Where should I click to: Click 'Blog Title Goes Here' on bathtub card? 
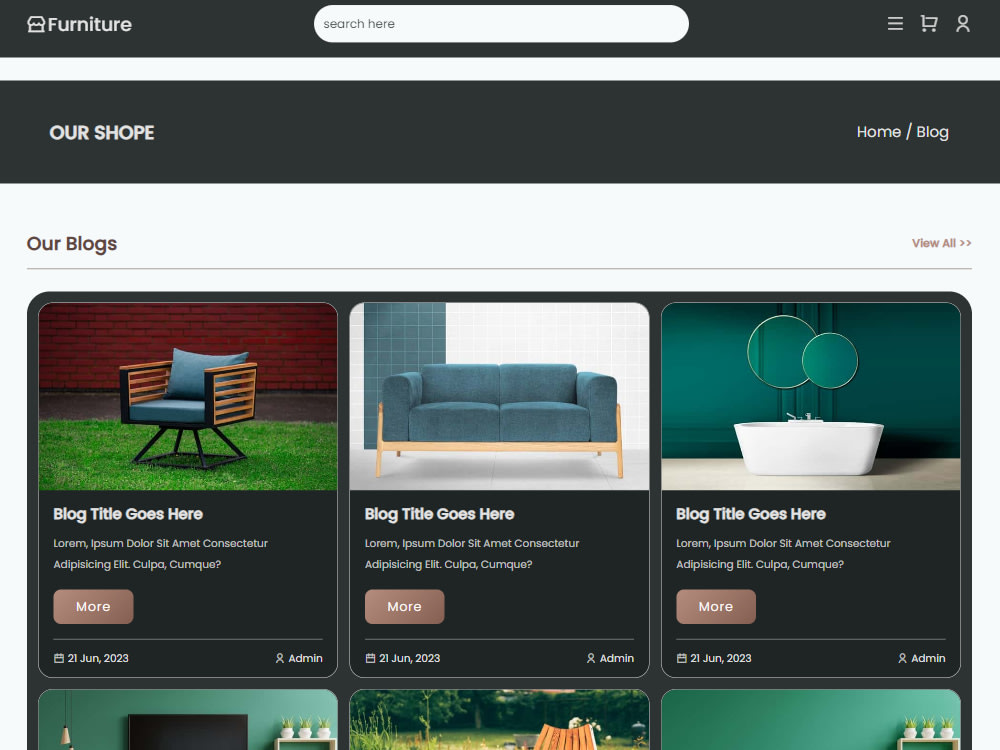pyautogui.click(x=751, y=514)
